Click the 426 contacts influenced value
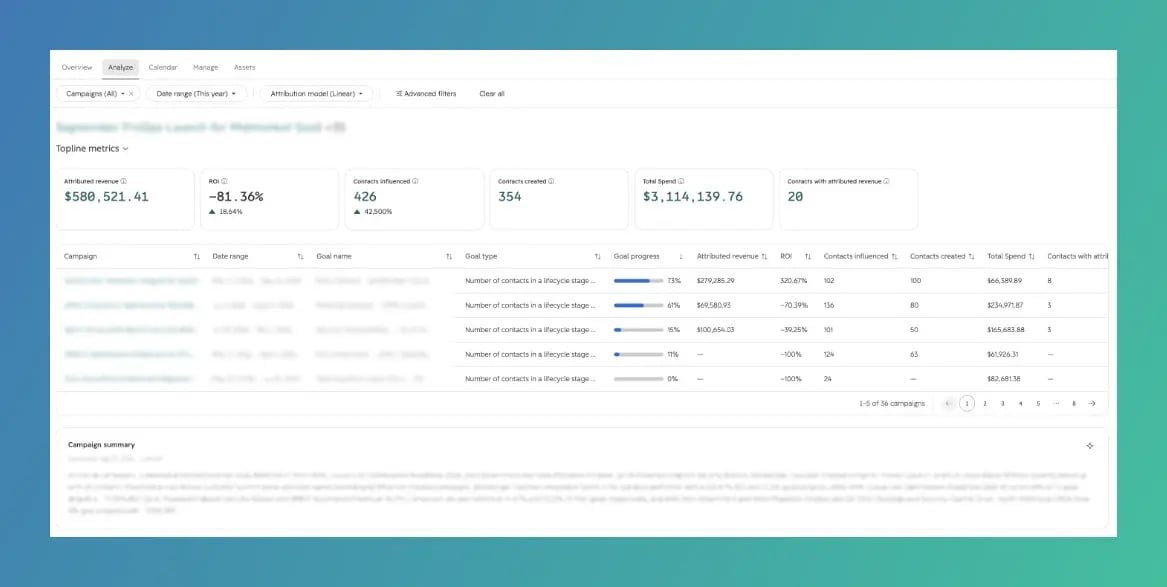 tap(365, 197)
